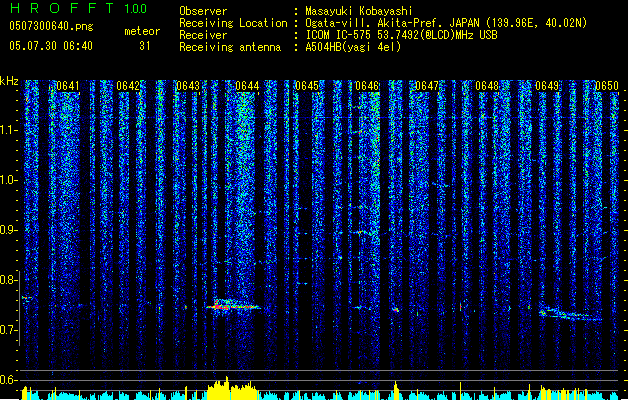
Task: Click the kHz axis unit label
Action: coord(9,81)
